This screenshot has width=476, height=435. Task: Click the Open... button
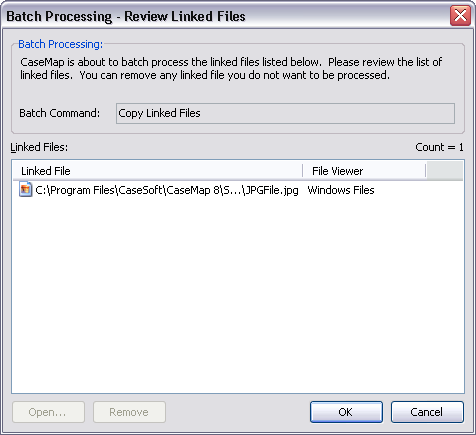pyautogui.click(x=48, y=412)
